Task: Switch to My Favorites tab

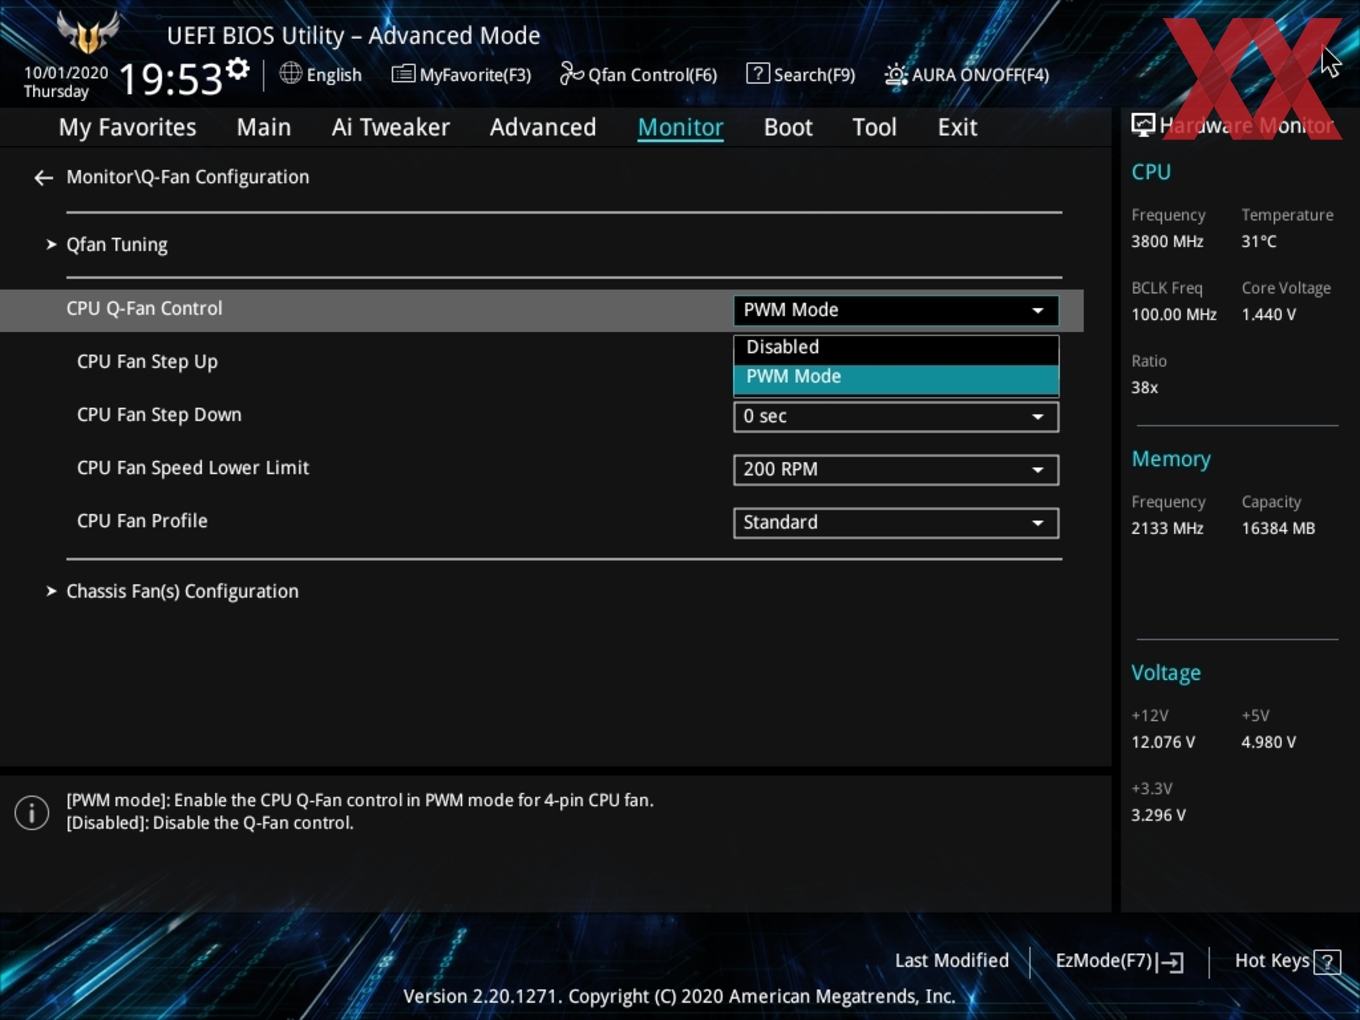Action: tap(127, 127)
